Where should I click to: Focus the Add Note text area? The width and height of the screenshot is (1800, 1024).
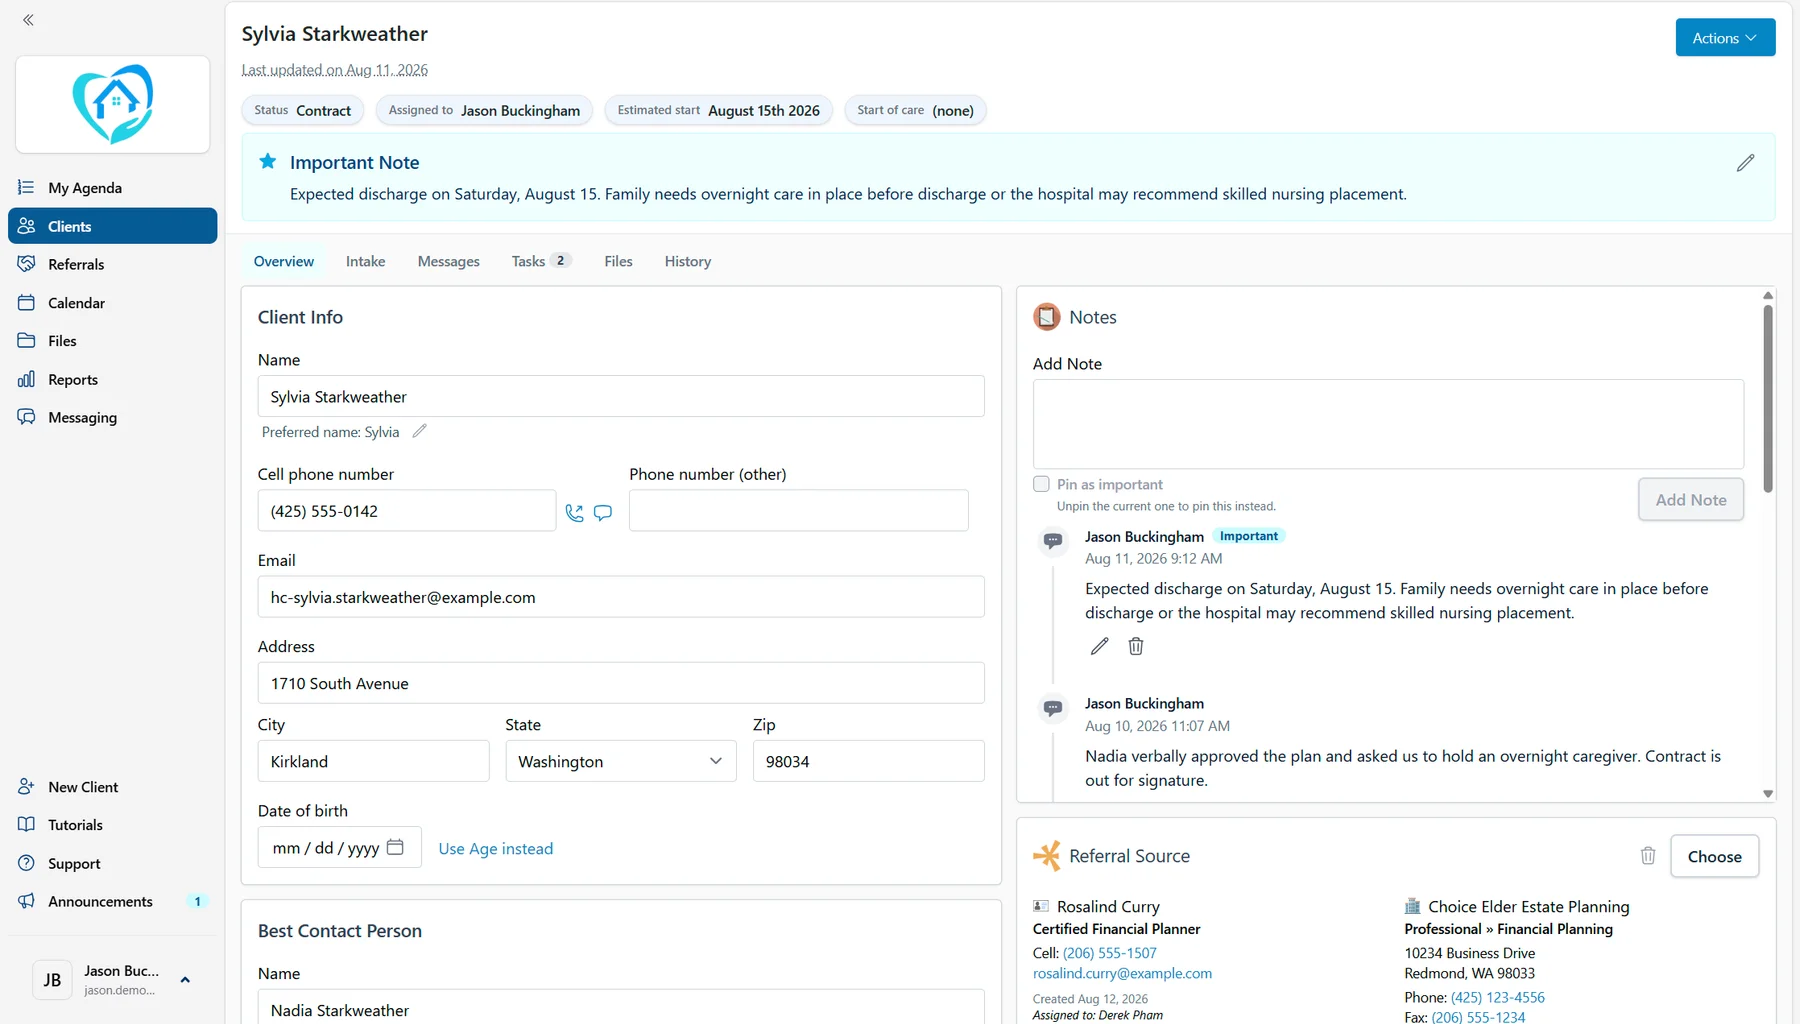[1388, 424]
